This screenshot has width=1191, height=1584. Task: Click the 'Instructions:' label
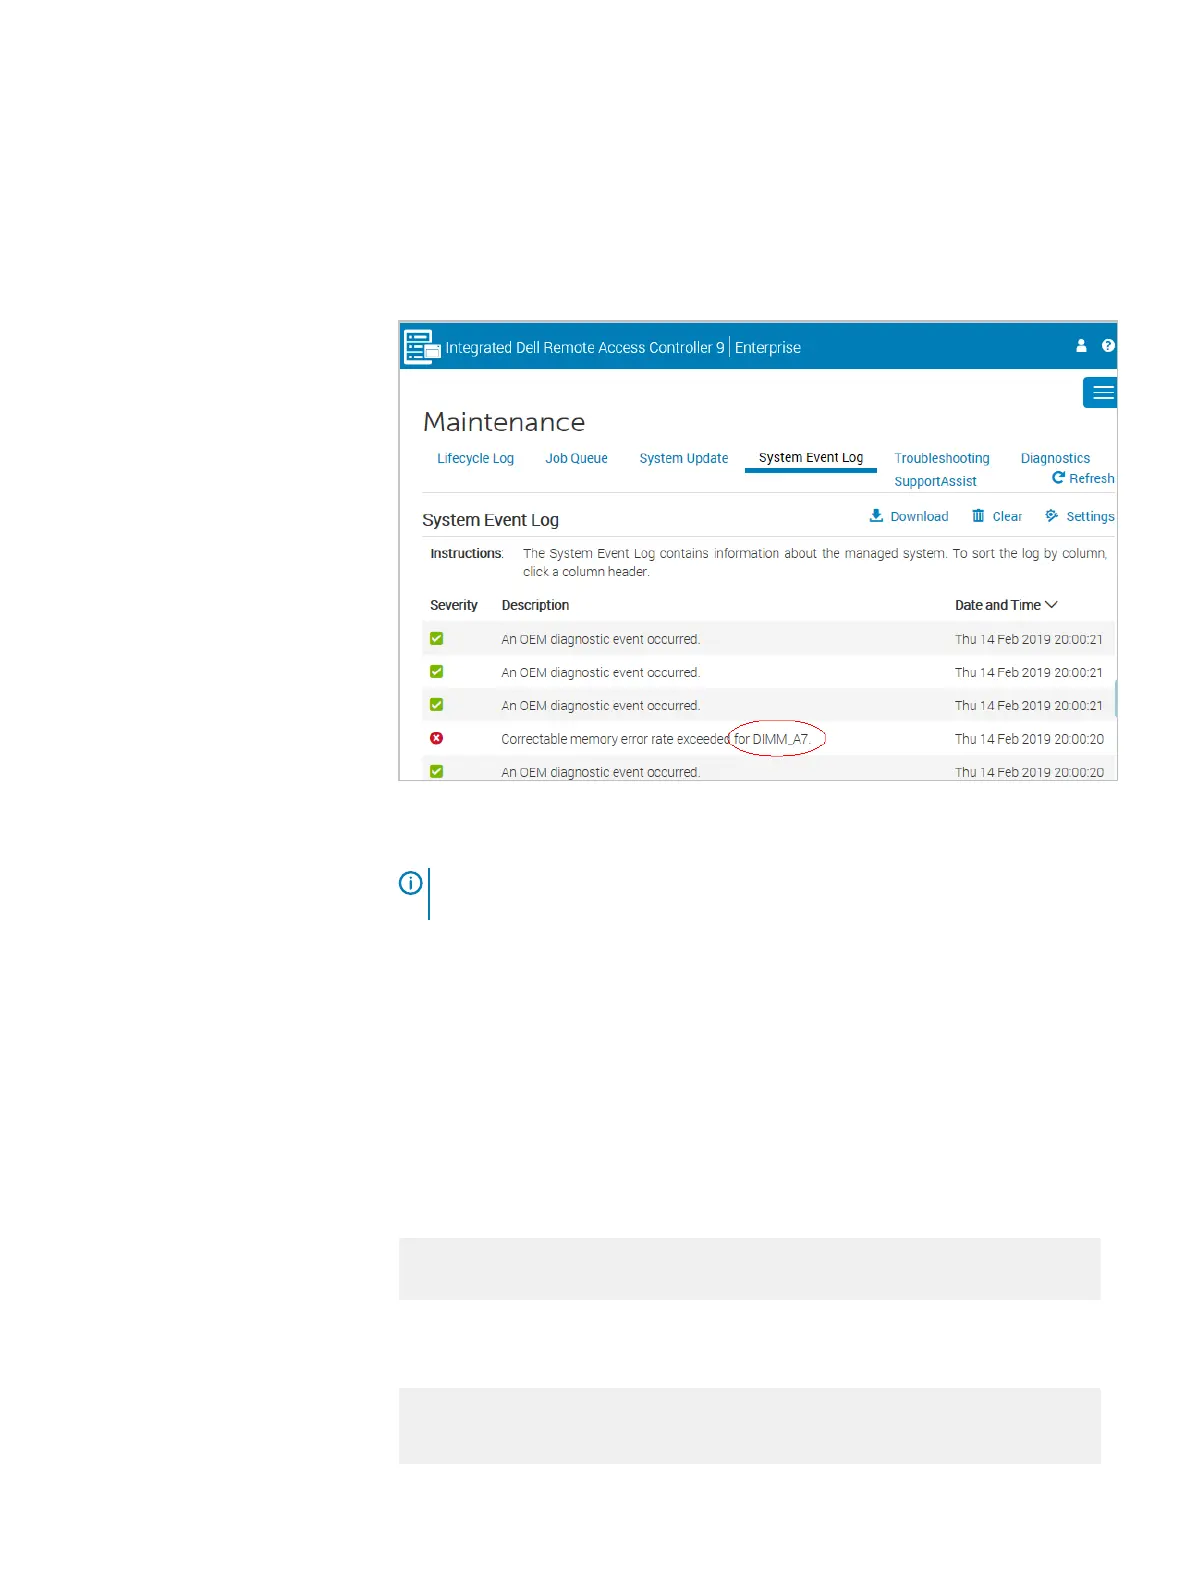click(467, 553)
